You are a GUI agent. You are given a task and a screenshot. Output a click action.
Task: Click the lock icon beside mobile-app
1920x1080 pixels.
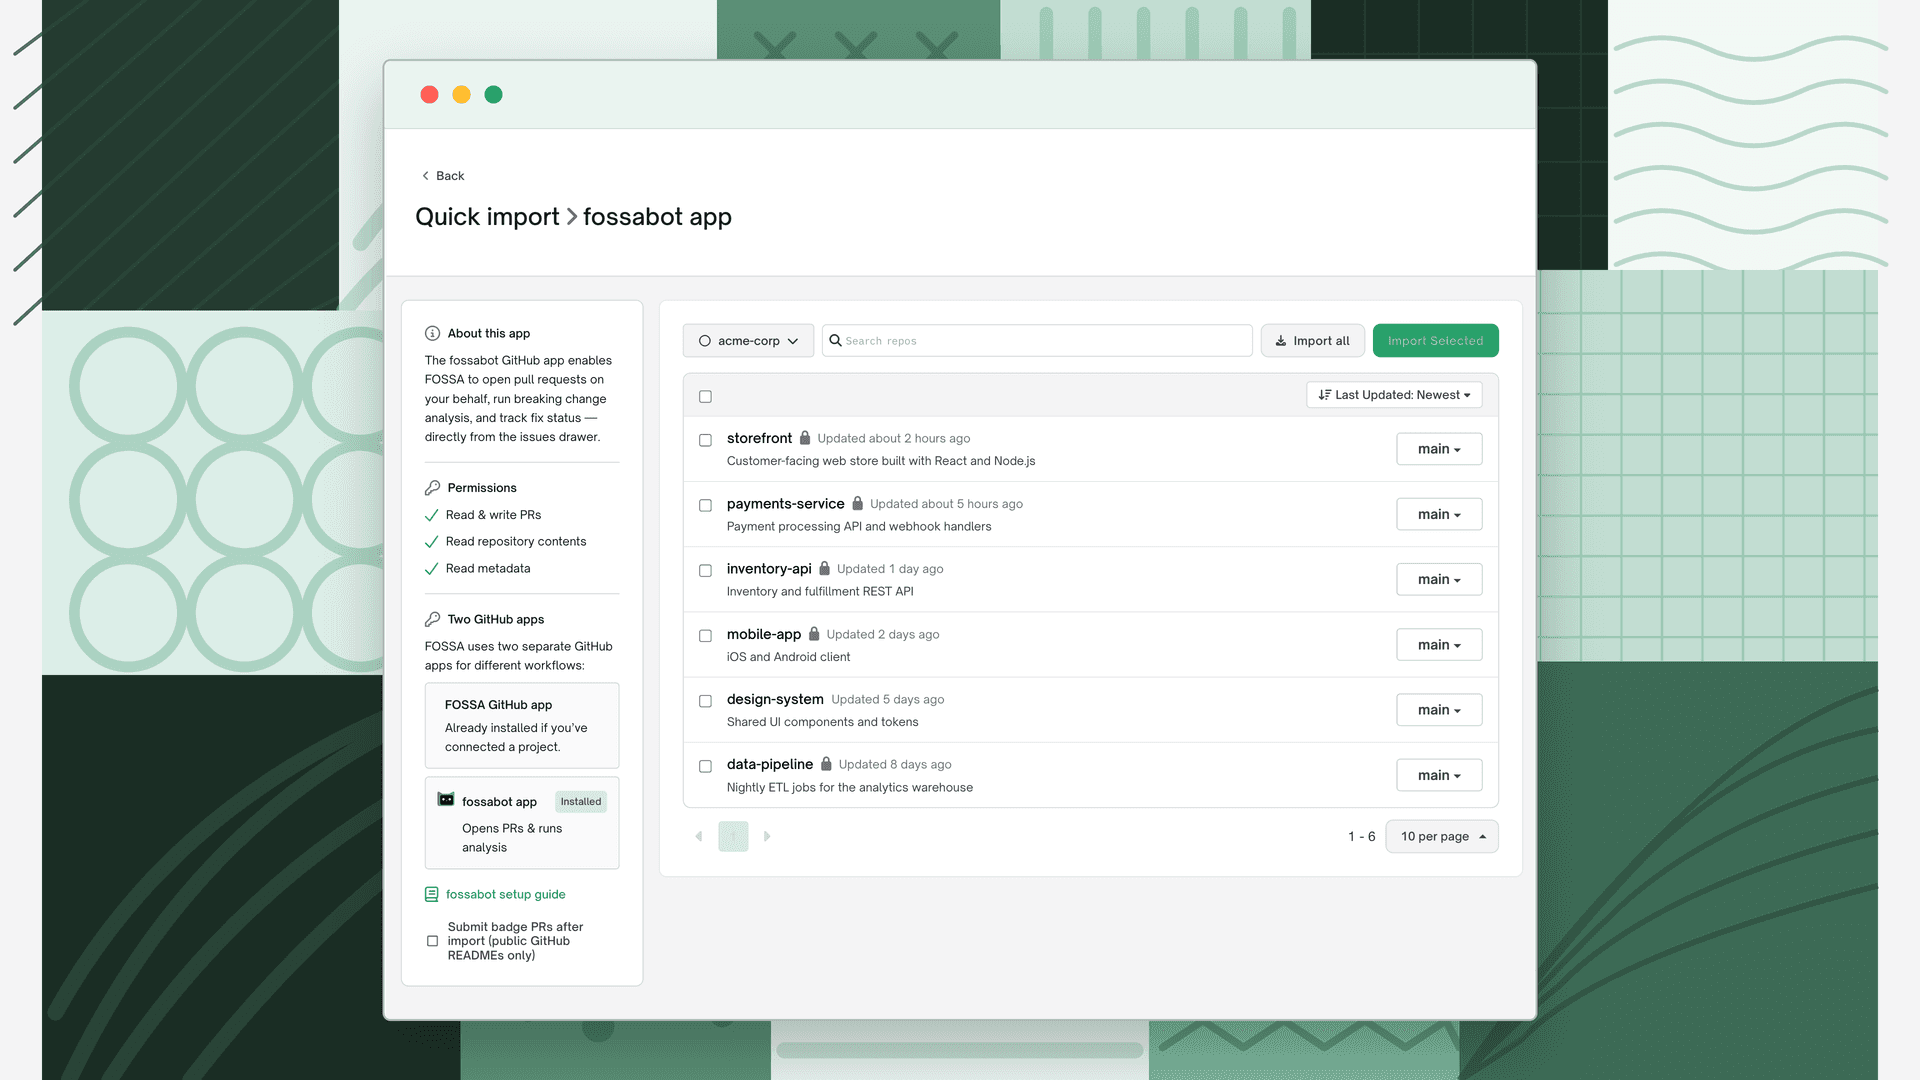(814, 634)
